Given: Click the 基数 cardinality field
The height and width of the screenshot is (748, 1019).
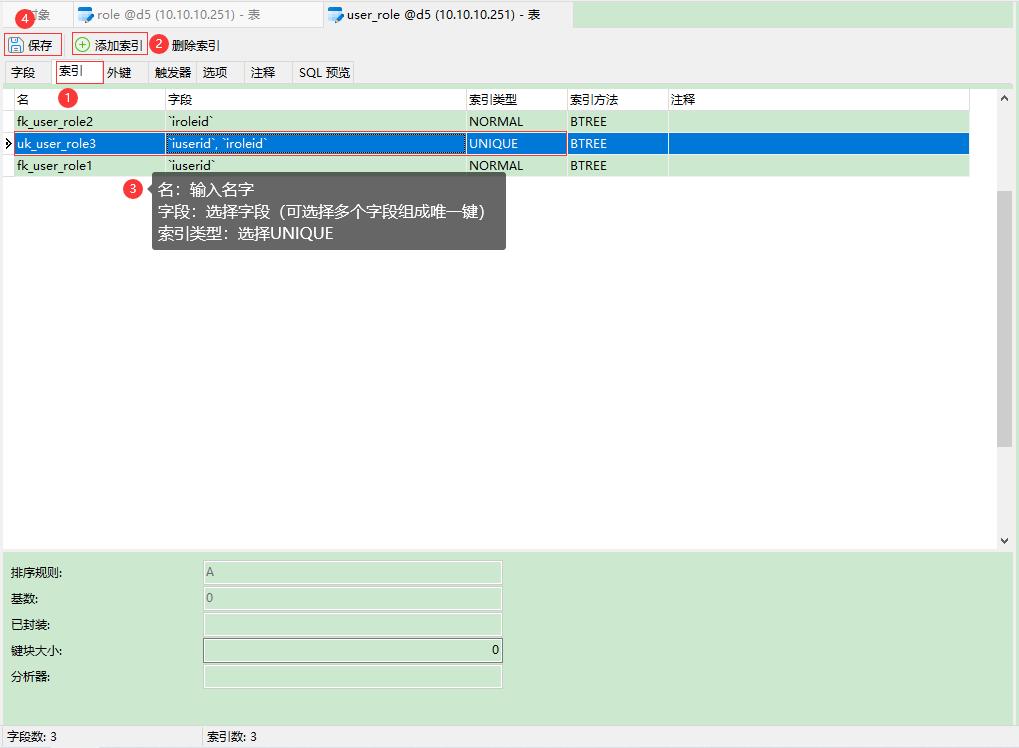Looking at the screenshot, I should [x=353, y=598].
